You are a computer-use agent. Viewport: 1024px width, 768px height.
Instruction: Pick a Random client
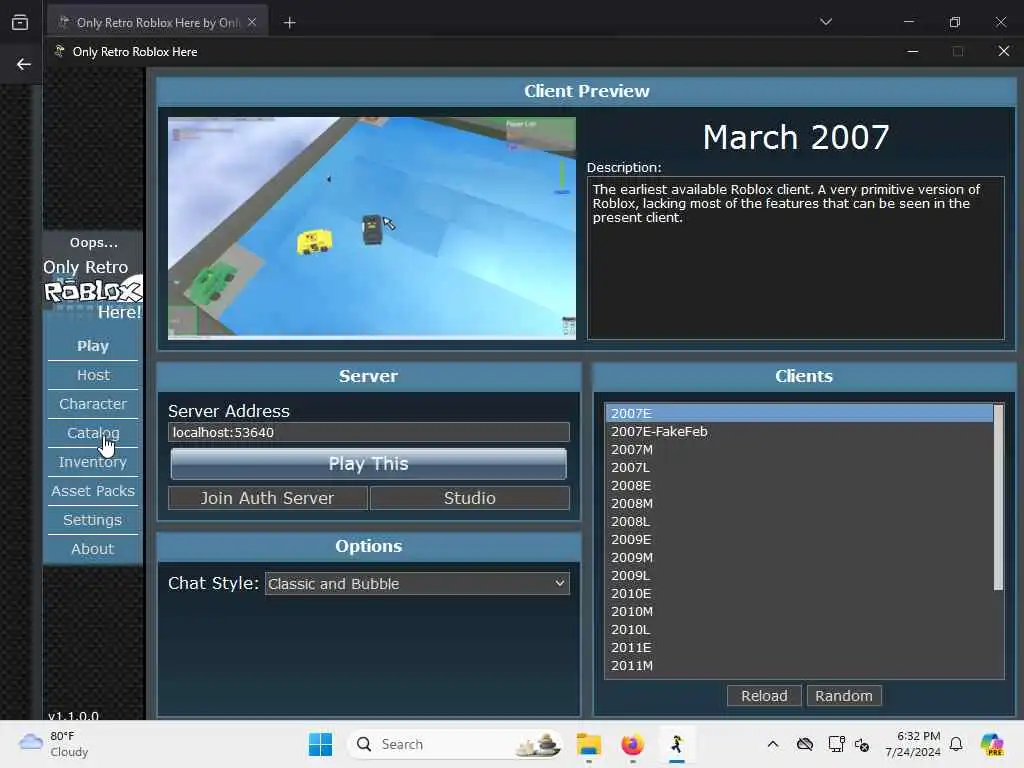pyautogui.click(x=844, y=696)
